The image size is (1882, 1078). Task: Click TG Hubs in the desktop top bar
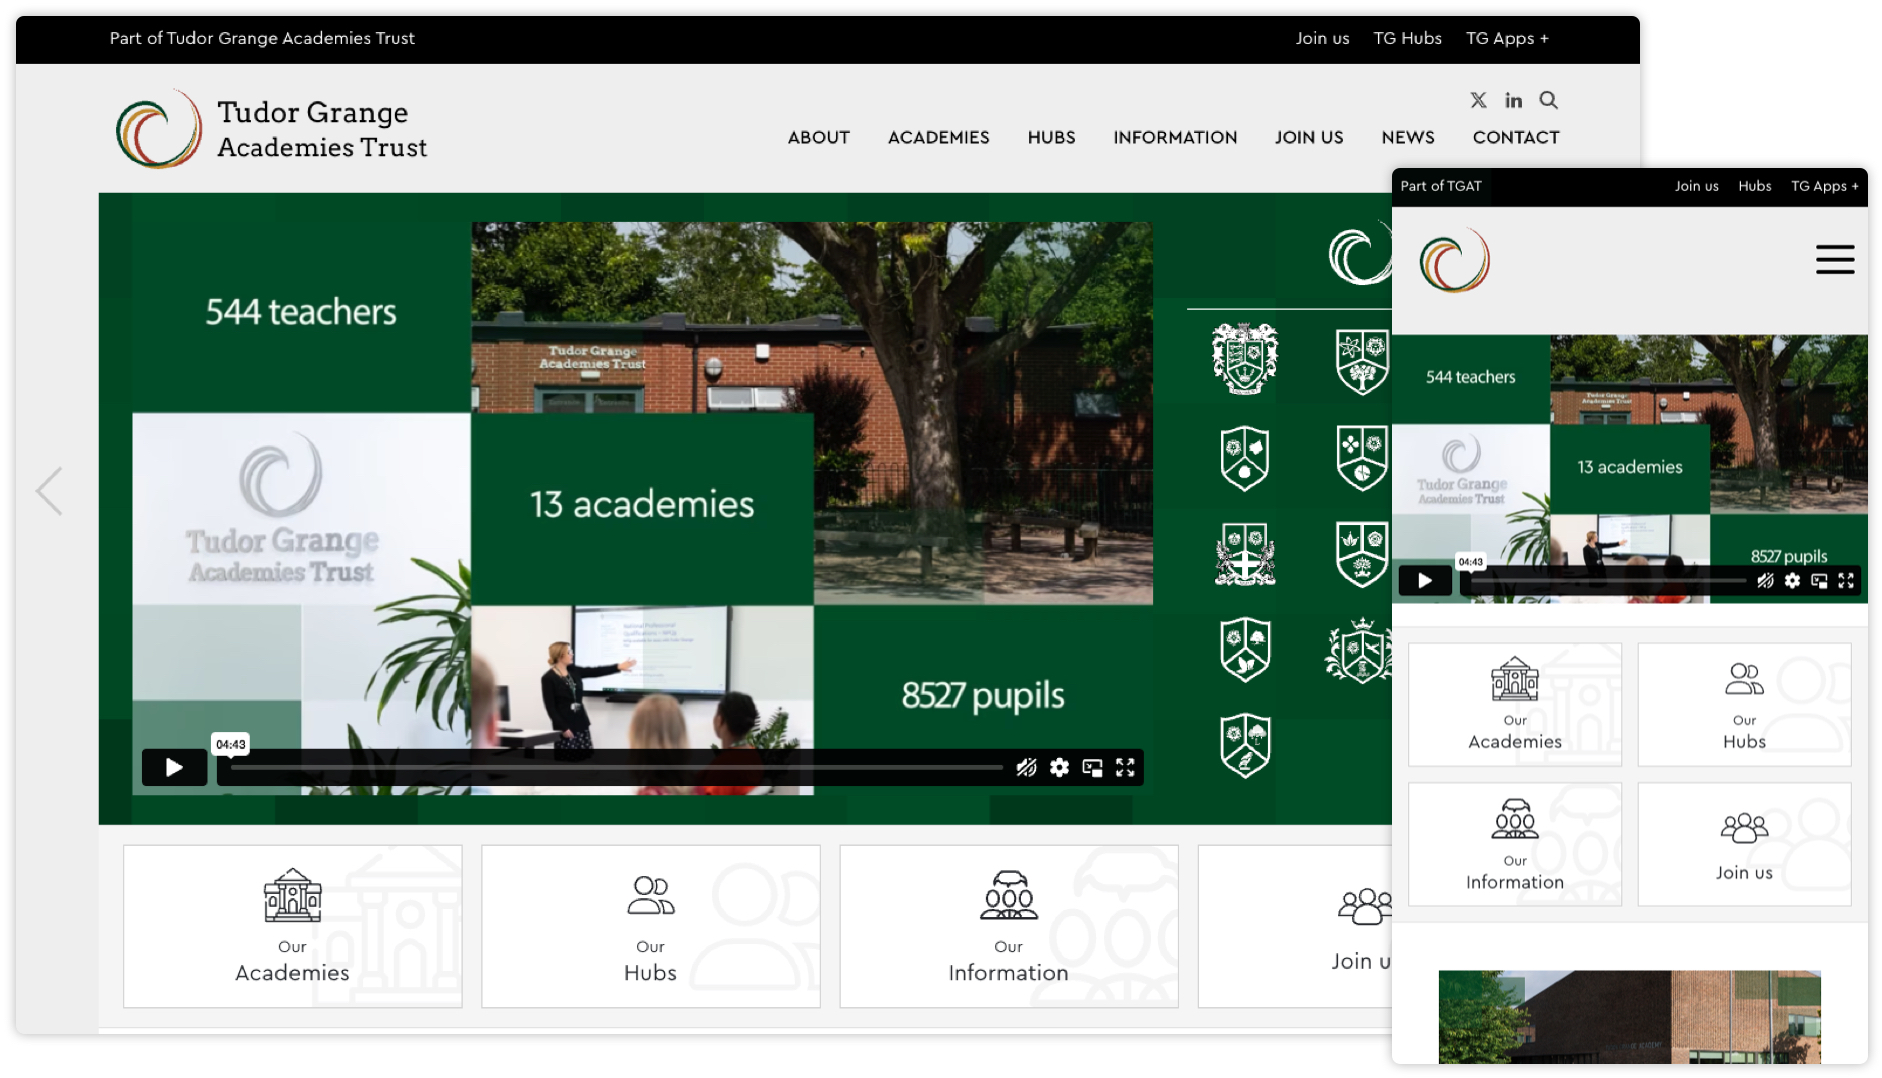click(x=1407, y=38)
